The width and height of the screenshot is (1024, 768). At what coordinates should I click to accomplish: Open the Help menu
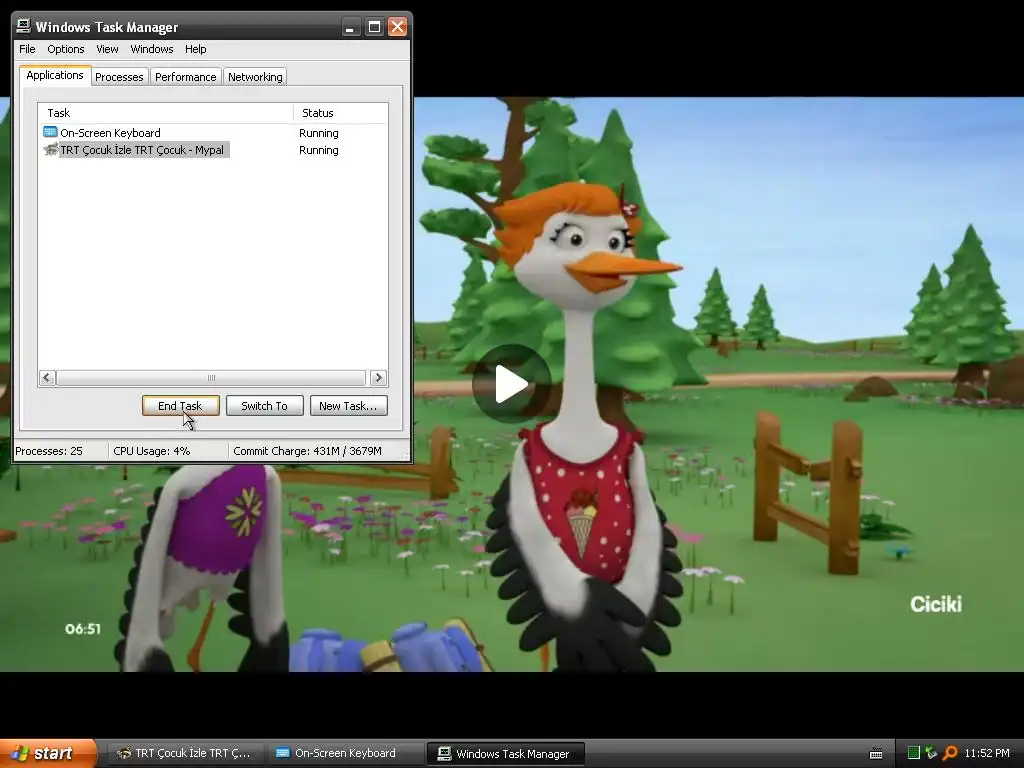click(195, 49)
